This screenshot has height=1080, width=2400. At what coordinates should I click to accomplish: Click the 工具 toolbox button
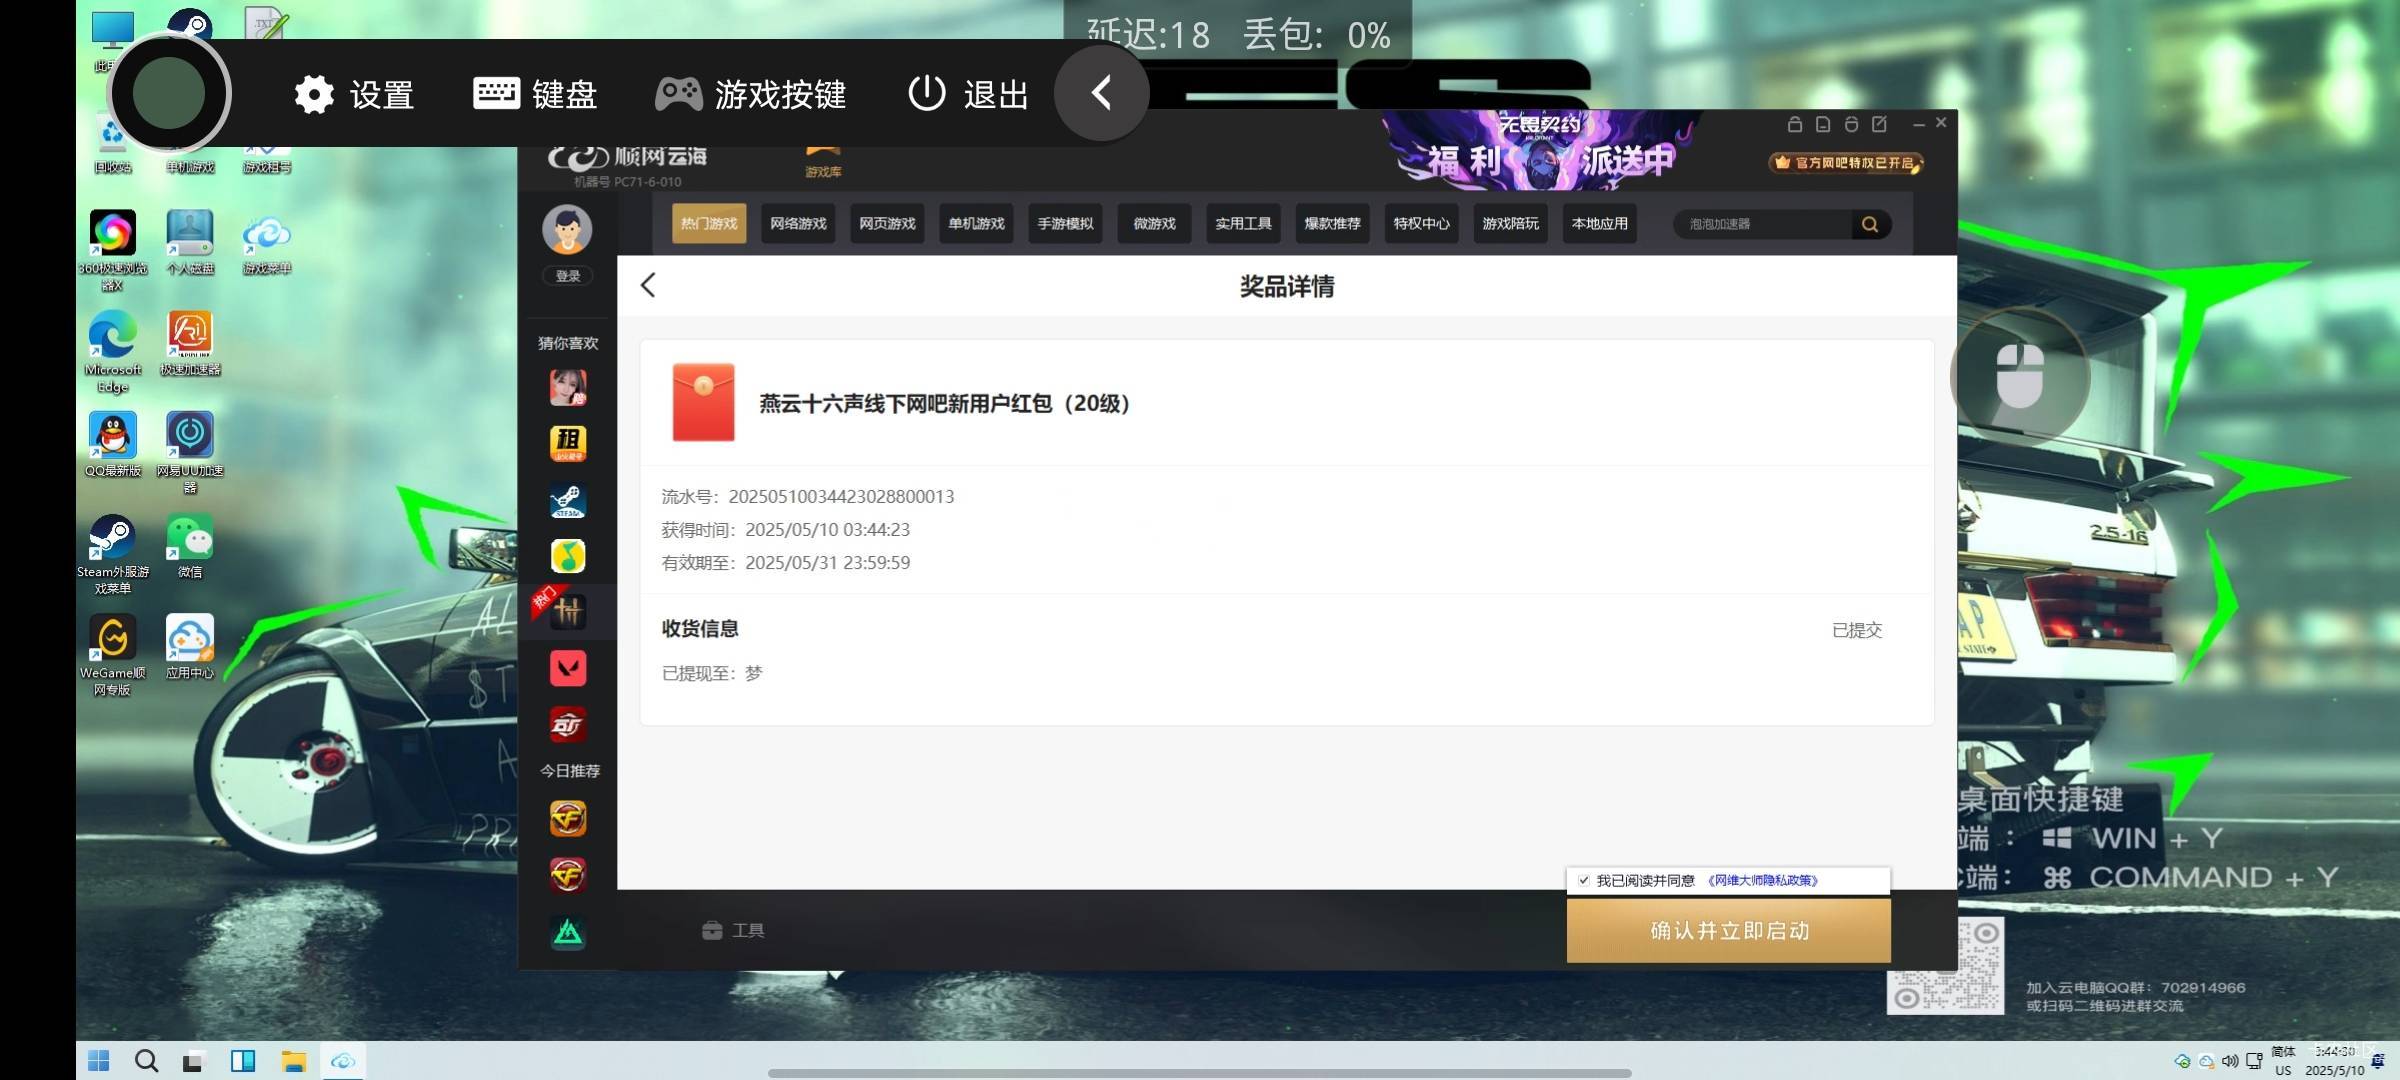pyautogui.click(x=733, y=931)
